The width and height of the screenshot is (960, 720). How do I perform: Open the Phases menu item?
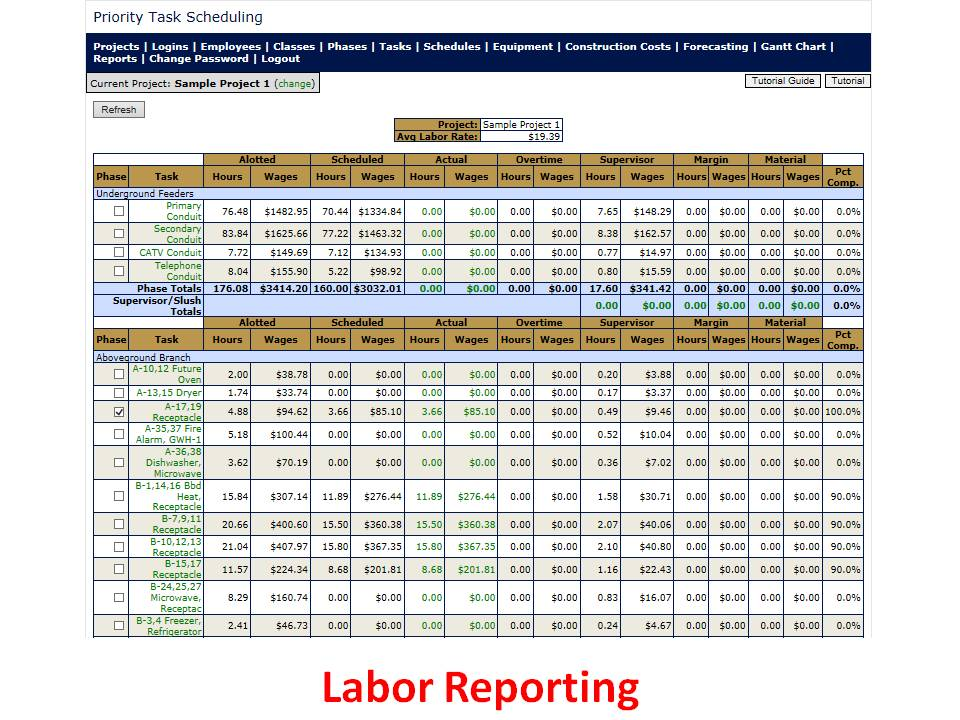click(347, 47)
